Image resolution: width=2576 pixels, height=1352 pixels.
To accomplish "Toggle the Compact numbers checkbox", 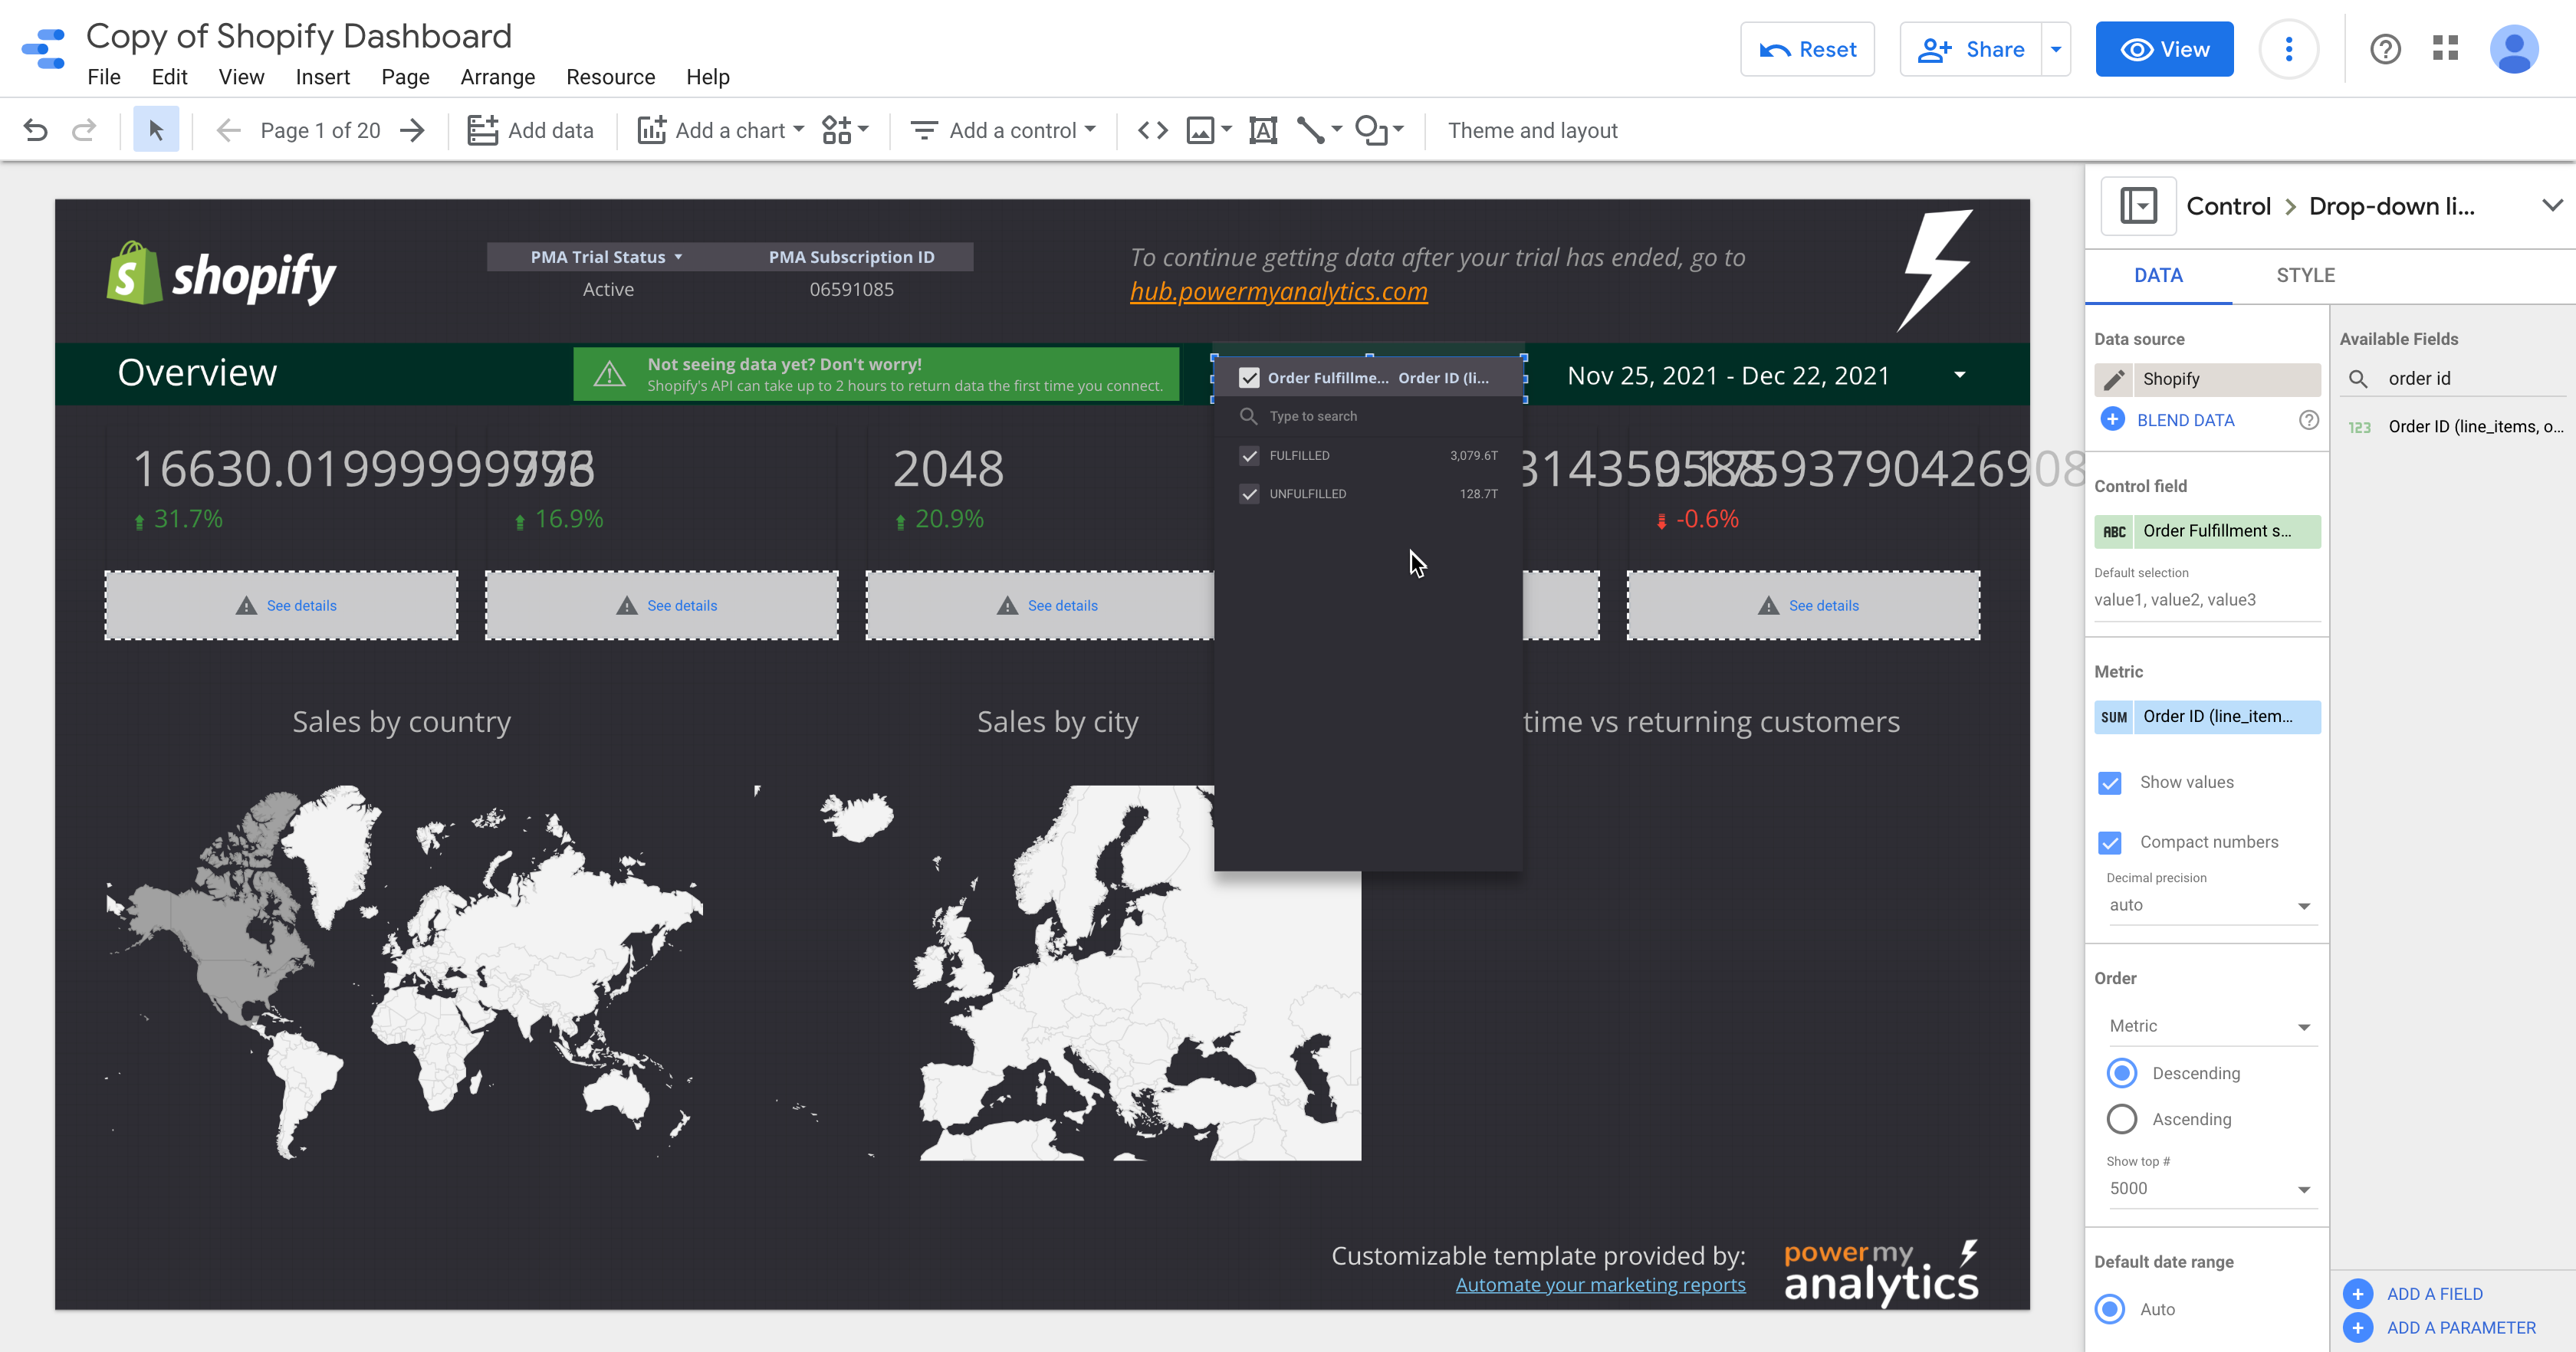I will pyautogui.click(x=2110, y=842).
